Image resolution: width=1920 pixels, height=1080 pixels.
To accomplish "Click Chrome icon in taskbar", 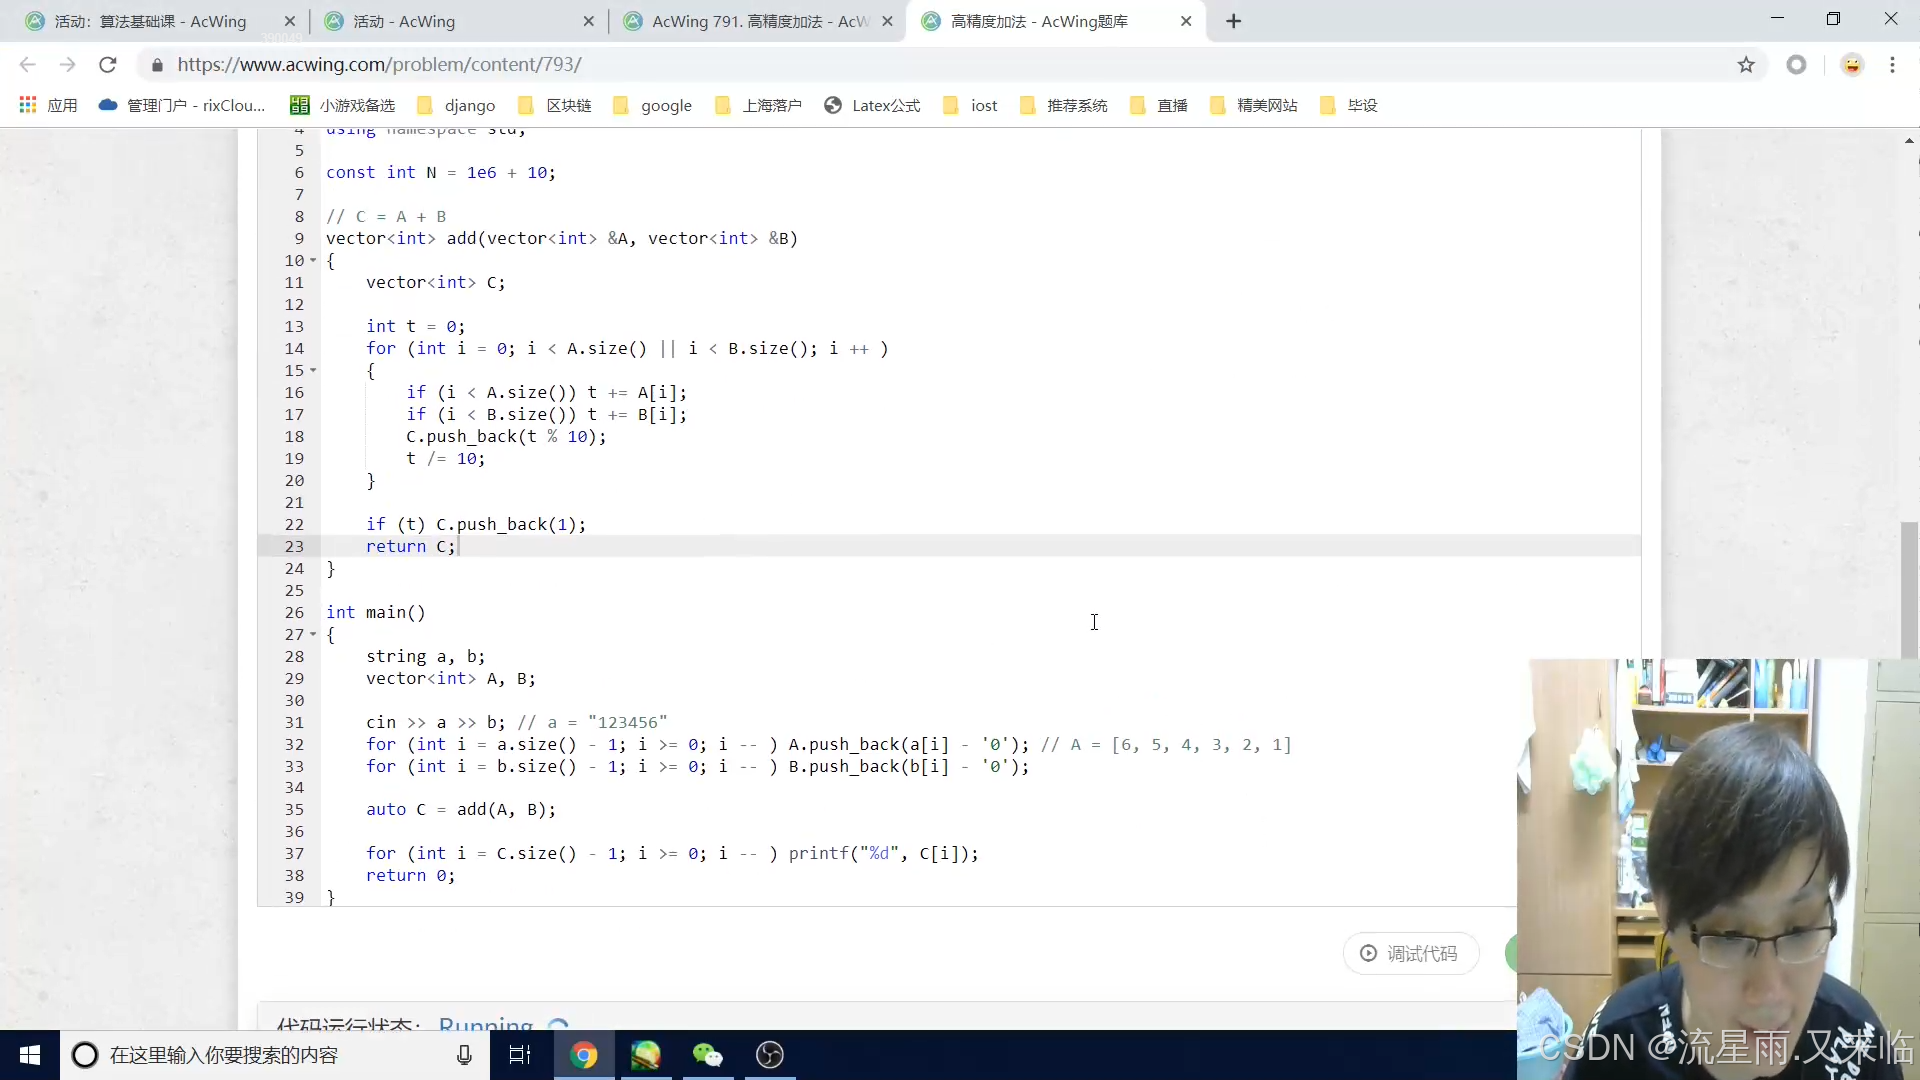I will coord(584,1055).
